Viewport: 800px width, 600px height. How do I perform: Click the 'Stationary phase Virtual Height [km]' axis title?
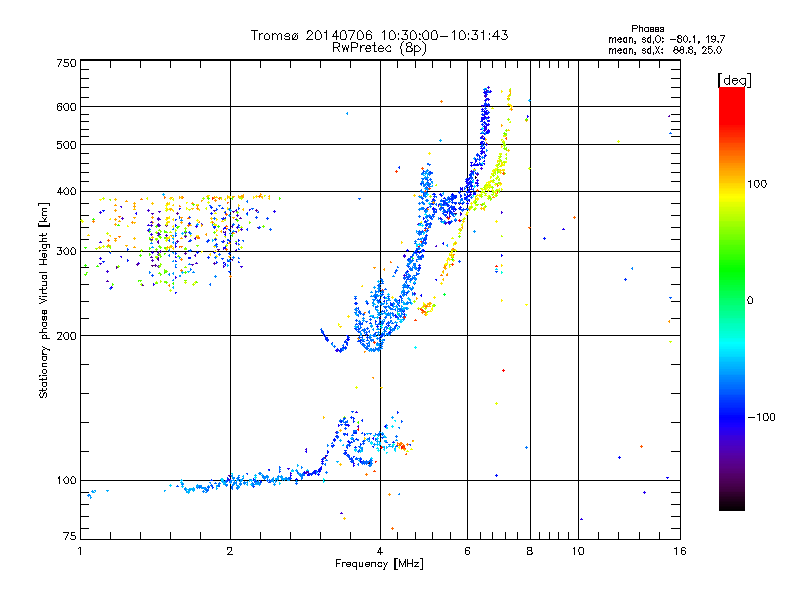pyautogui.click(x=43, y=300)
